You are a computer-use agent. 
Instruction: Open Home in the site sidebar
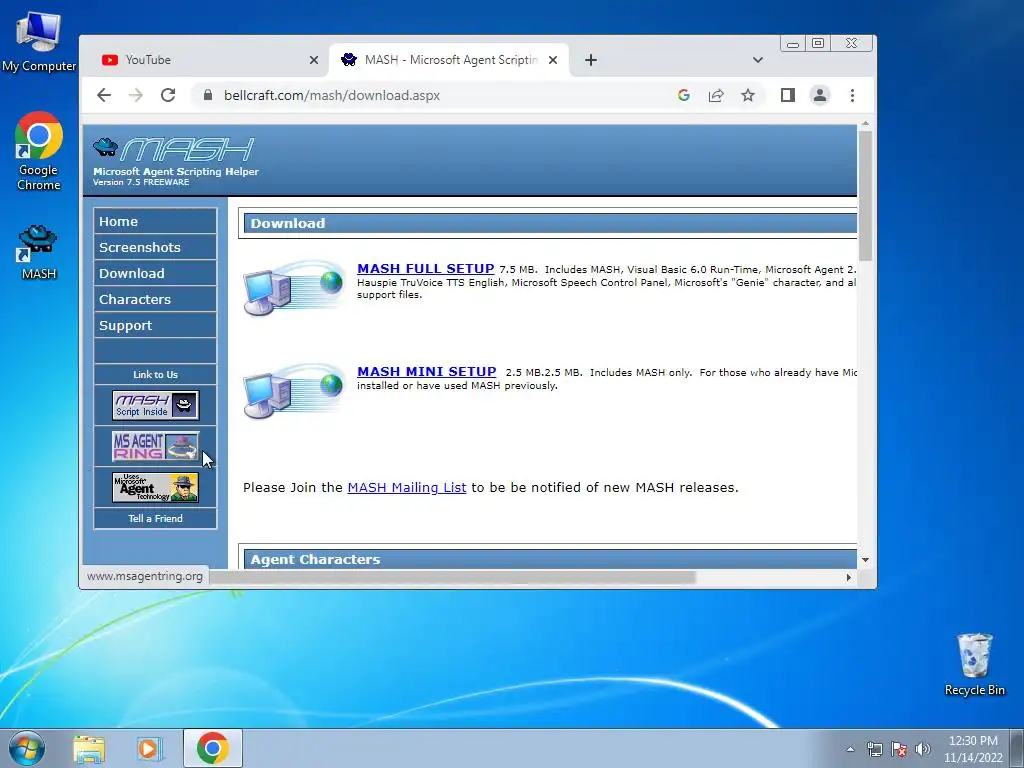155,221
